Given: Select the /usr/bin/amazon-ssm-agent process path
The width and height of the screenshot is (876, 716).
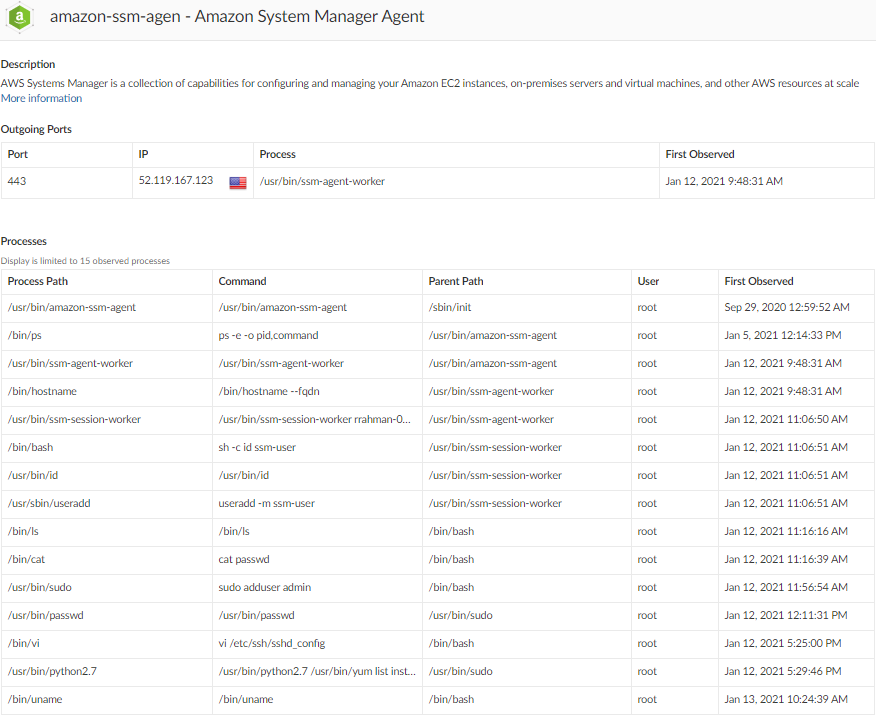Looking at the screenshot, I should click(x=71, y=307).
